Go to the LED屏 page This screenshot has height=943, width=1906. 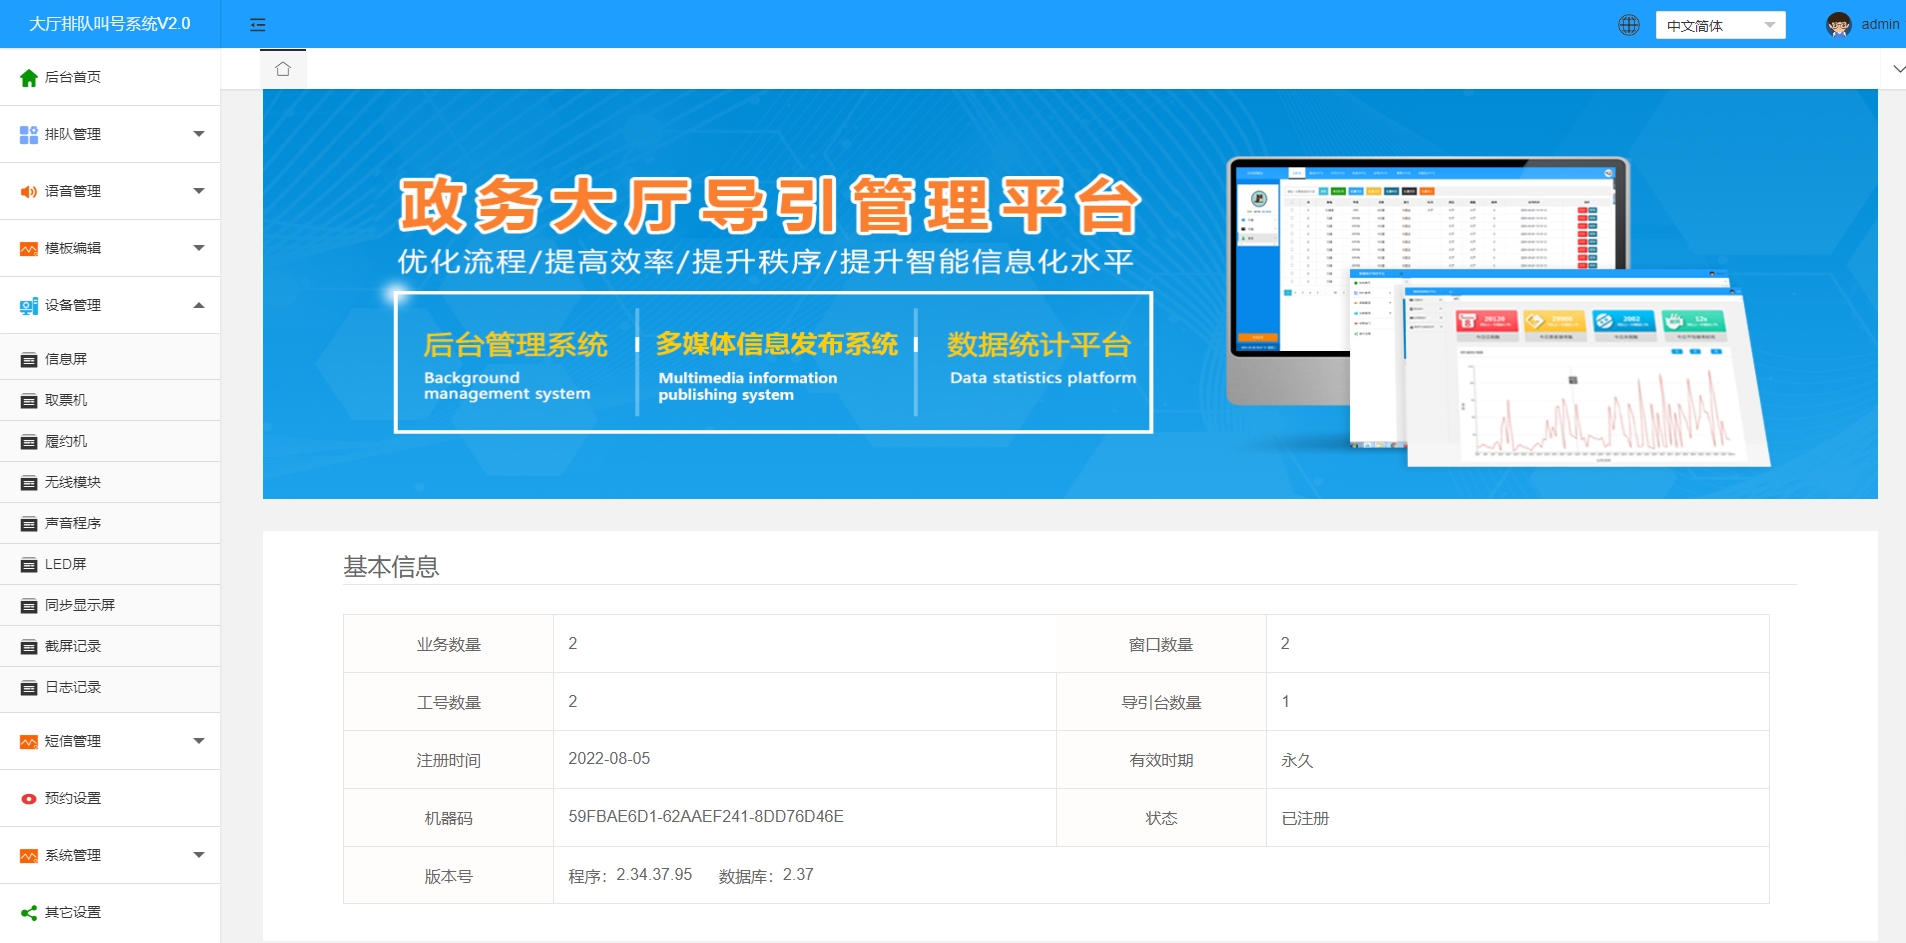tap(66, 564)
